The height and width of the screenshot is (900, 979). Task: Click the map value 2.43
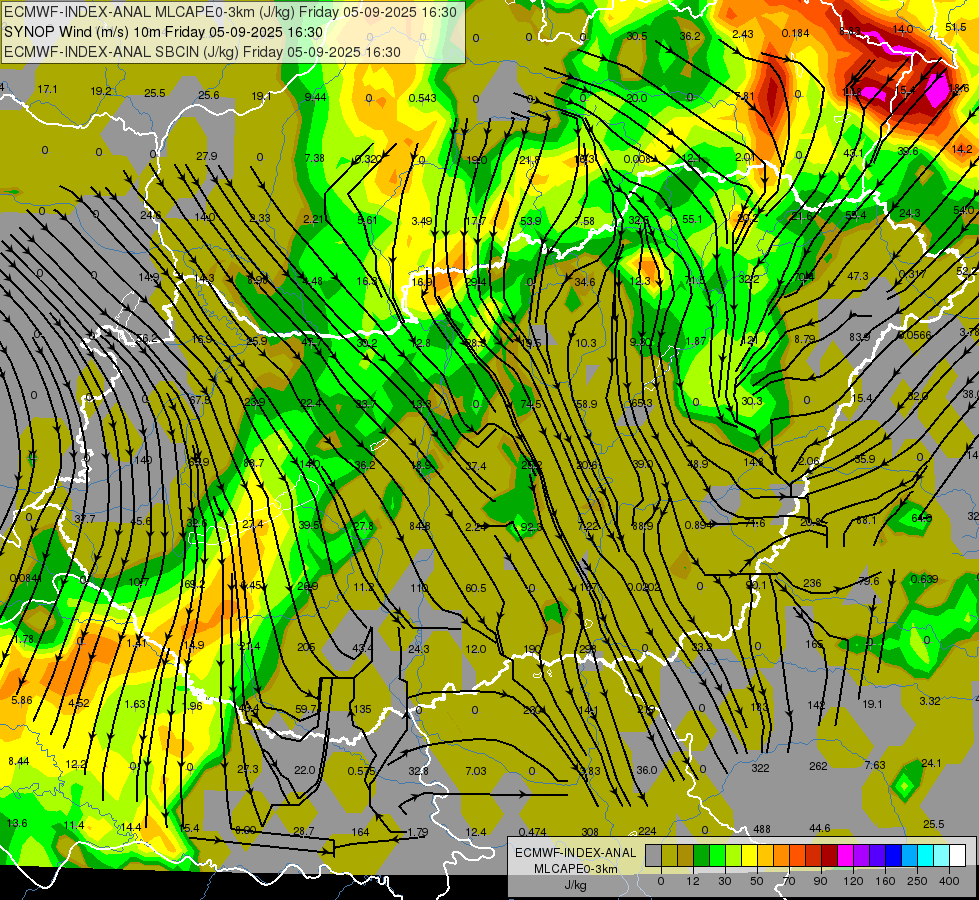742,34
